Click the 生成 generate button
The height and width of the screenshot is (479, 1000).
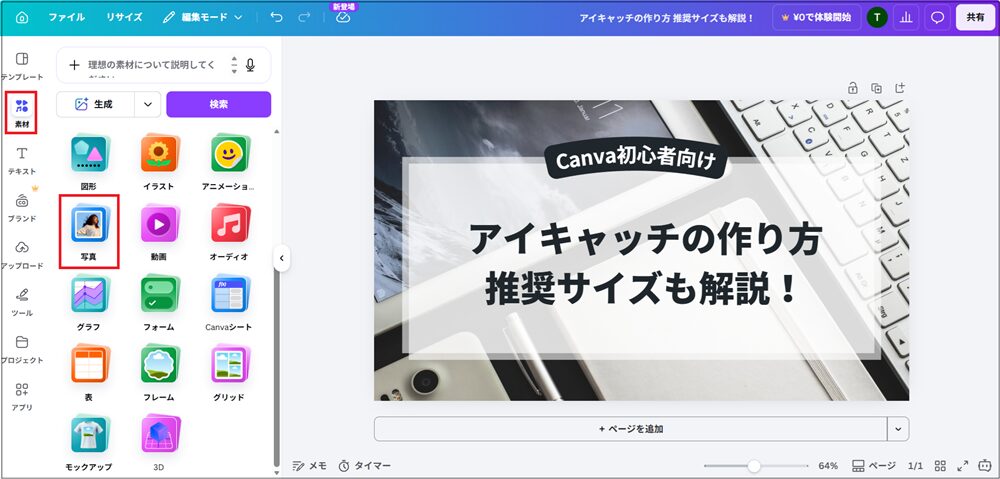(x=95, y=105)
